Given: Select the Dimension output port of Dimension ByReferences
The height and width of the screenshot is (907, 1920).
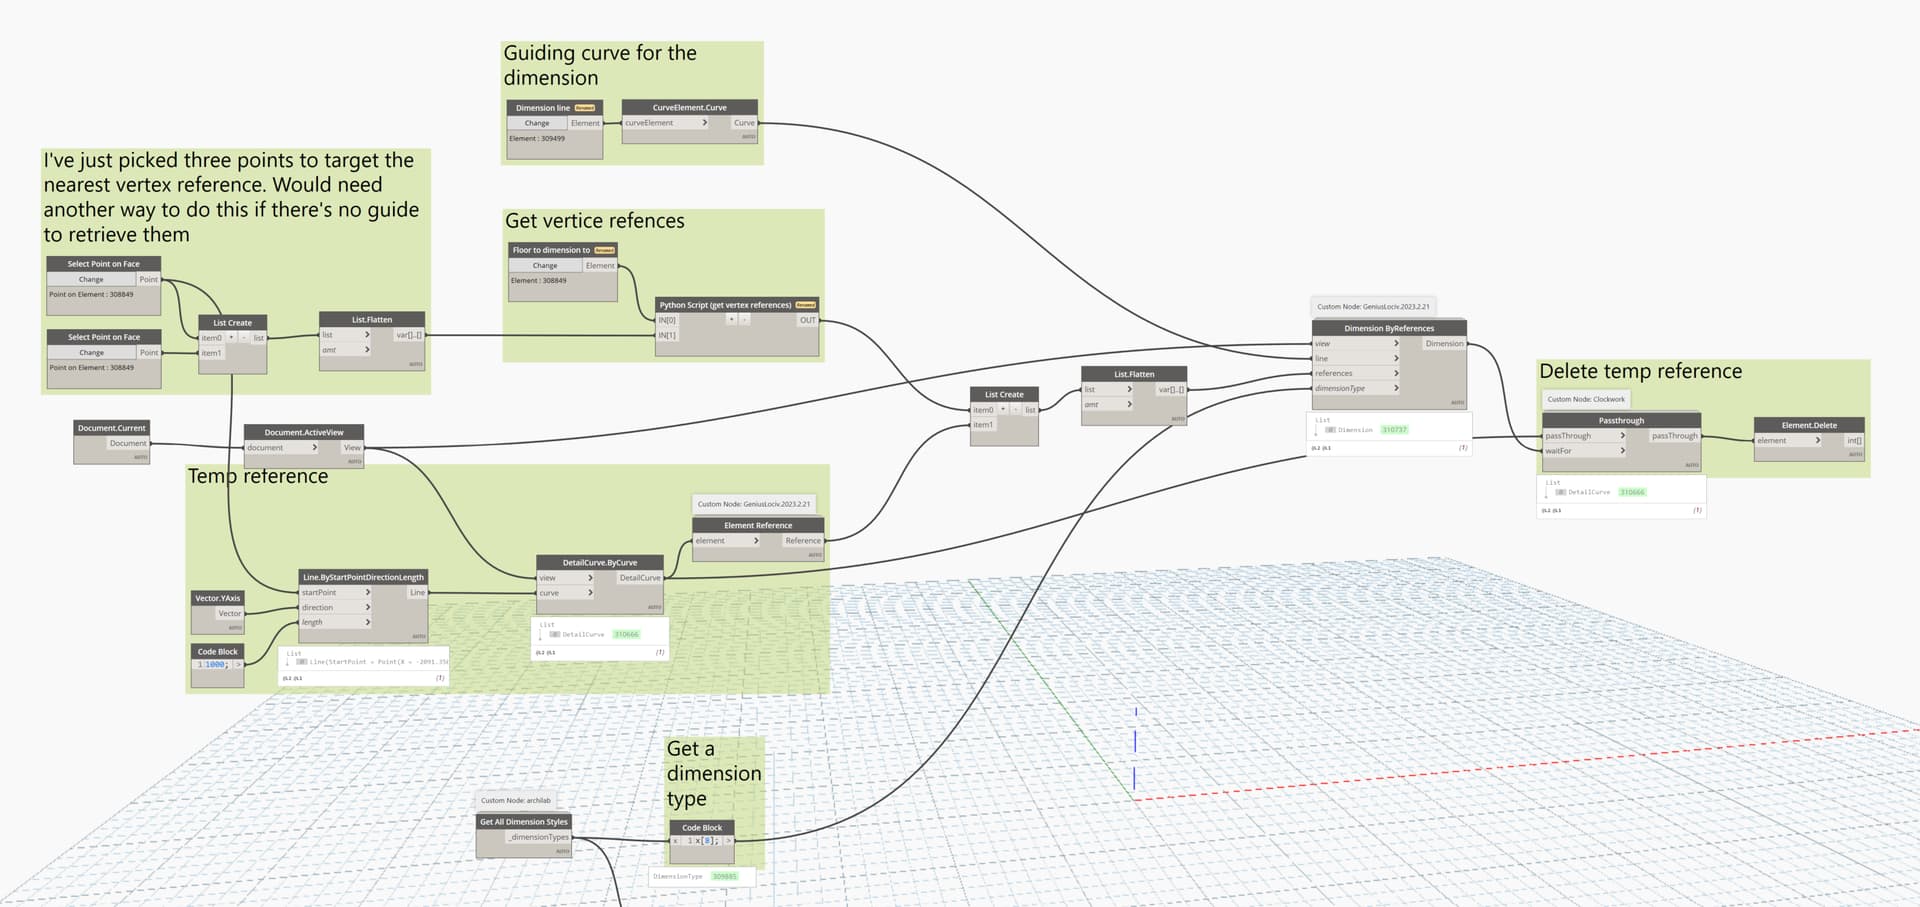Looking at the screenshot, I should (1444, 344).
